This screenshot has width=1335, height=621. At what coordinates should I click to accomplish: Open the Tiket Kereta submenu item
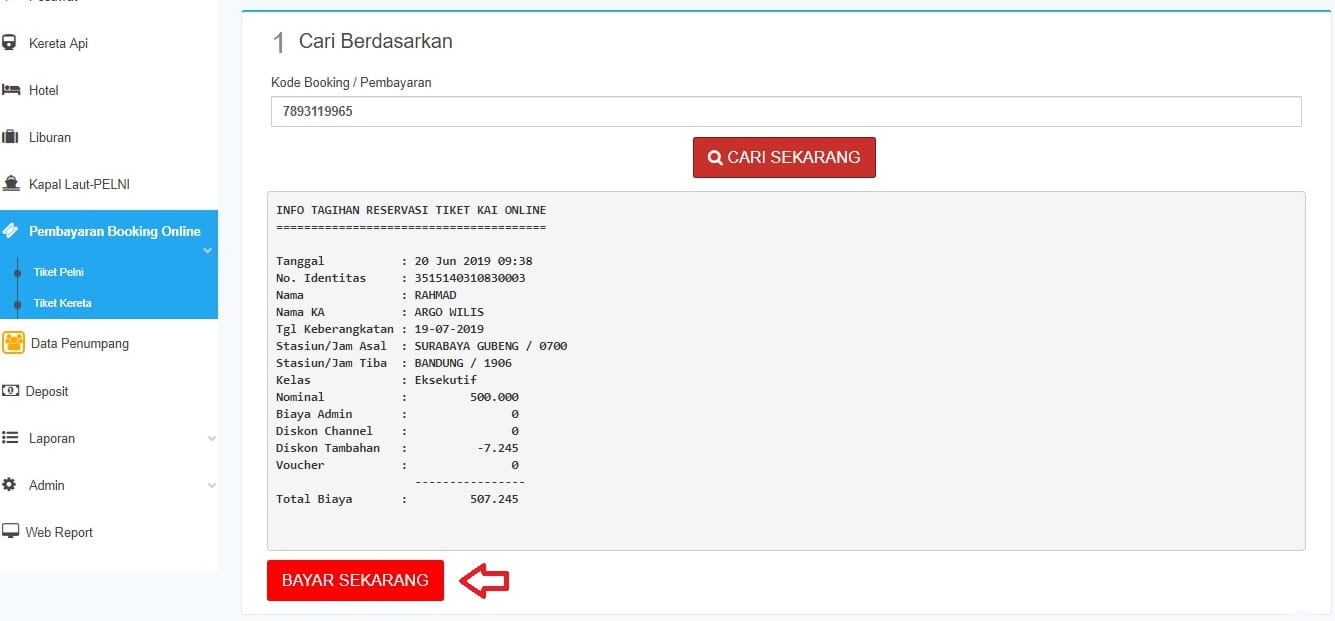coord(63,303)
